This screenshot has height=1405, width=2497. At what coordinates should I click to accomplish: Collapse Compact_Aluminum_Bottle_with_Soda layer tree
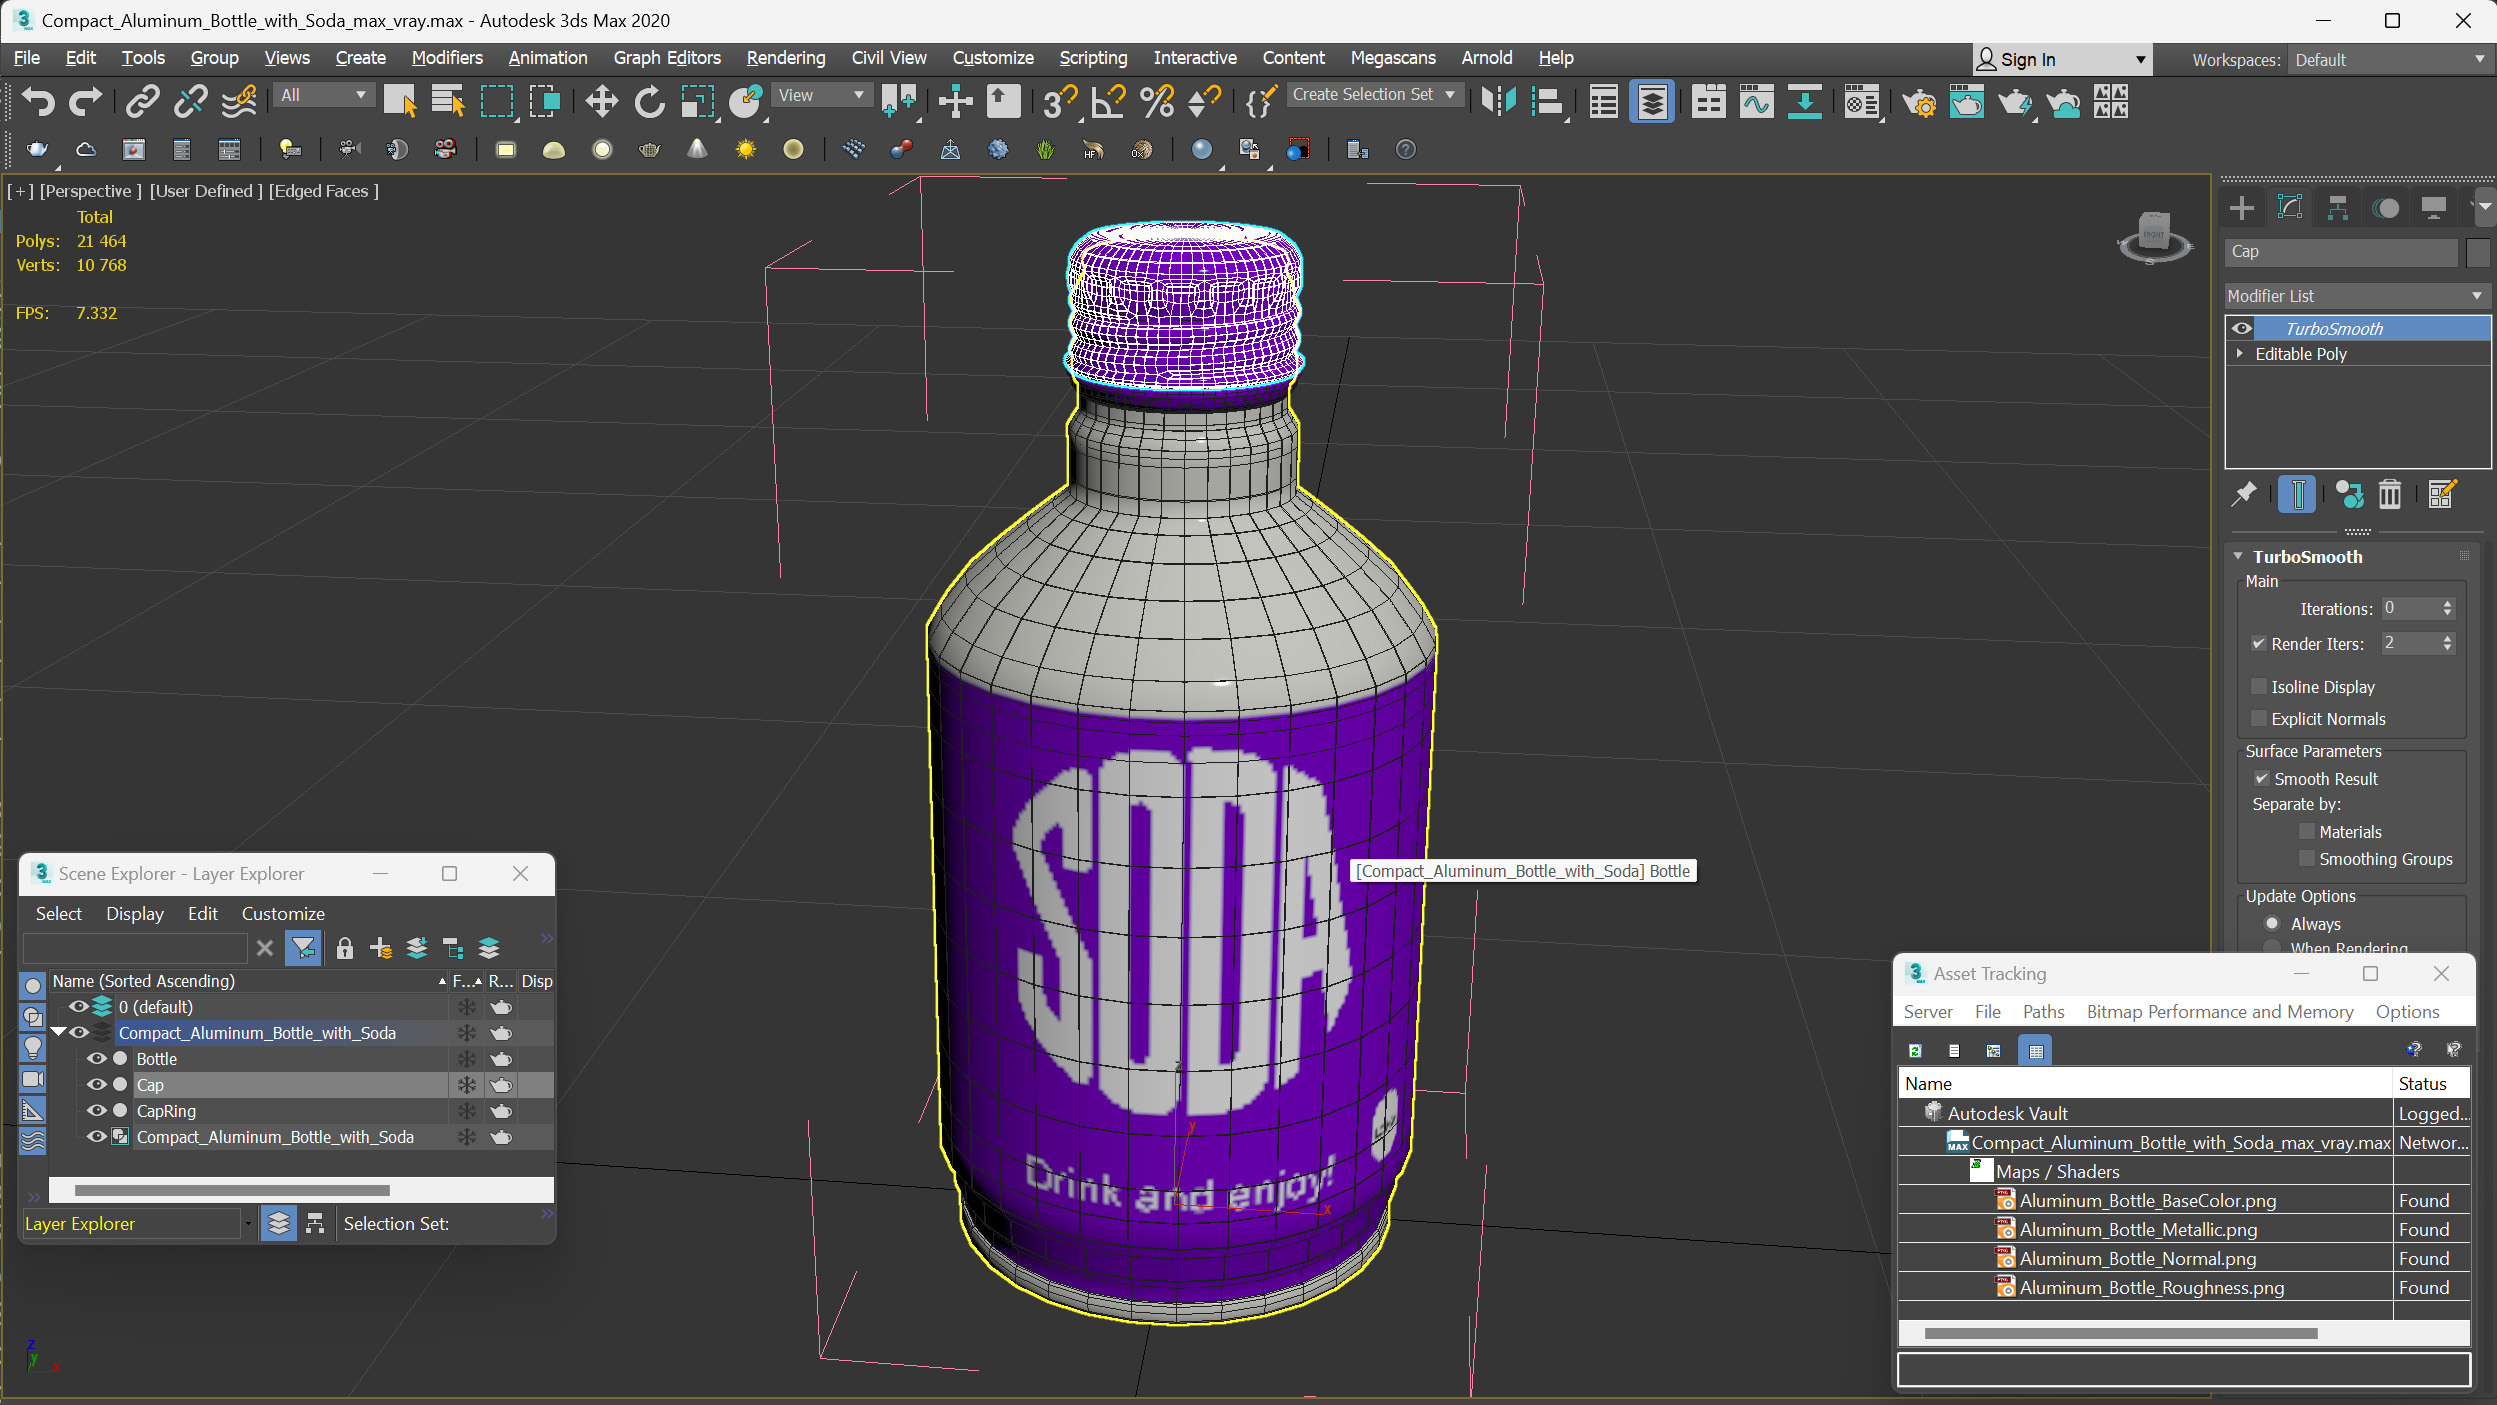pos(58,1033)
